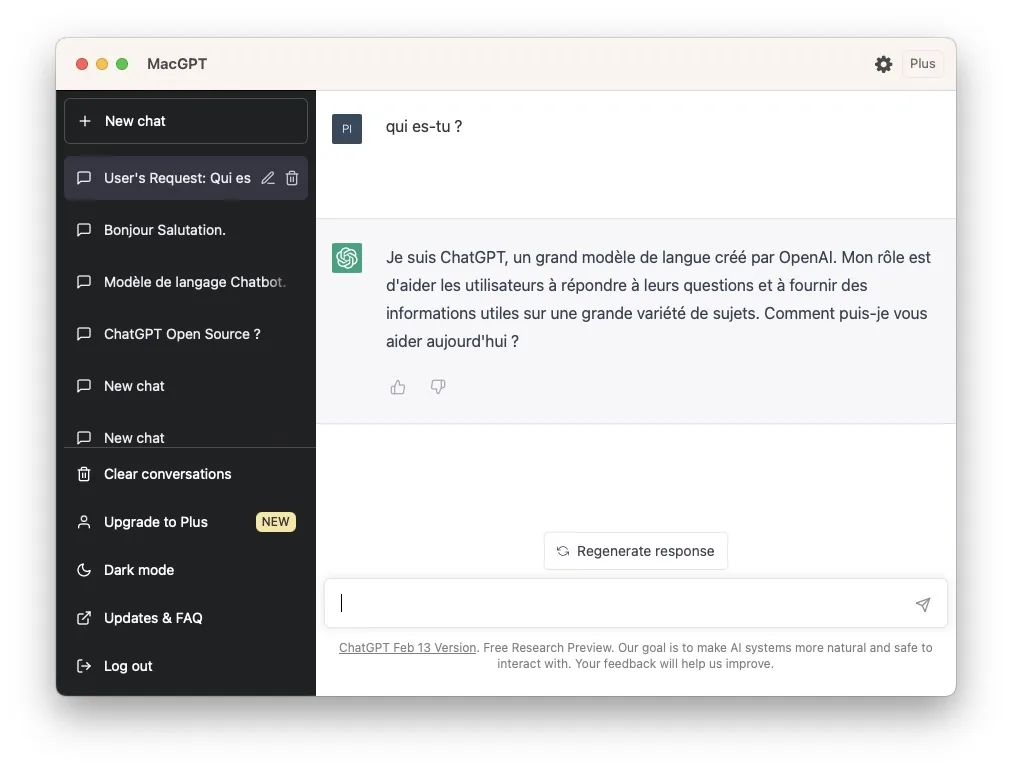The height and width of the screenshot is (770, 1012).
Task: Edit the "User's Request: Qui es" chat title
Action: pyautogui.click(x=268, y=178)
